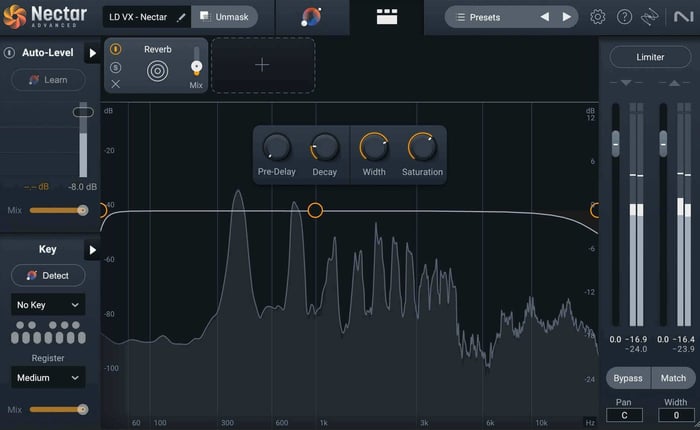
Task: Adjust the Reverb module Mix slider
Action: (x=196, y=67)
